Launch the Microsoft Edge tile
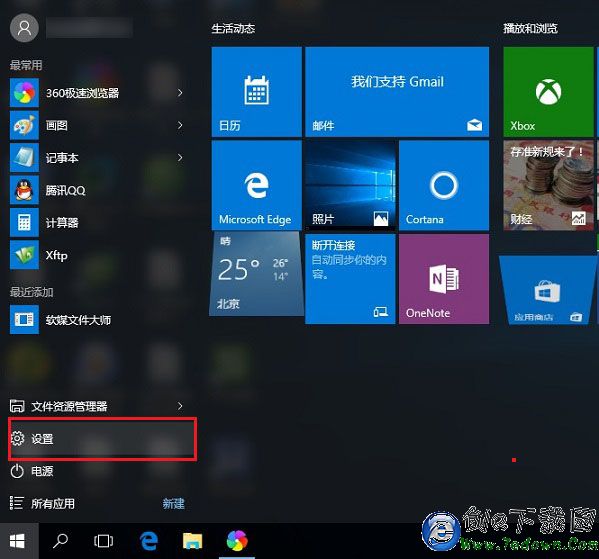This screenshot has width=599, height=559. click(x=256, y=185)
